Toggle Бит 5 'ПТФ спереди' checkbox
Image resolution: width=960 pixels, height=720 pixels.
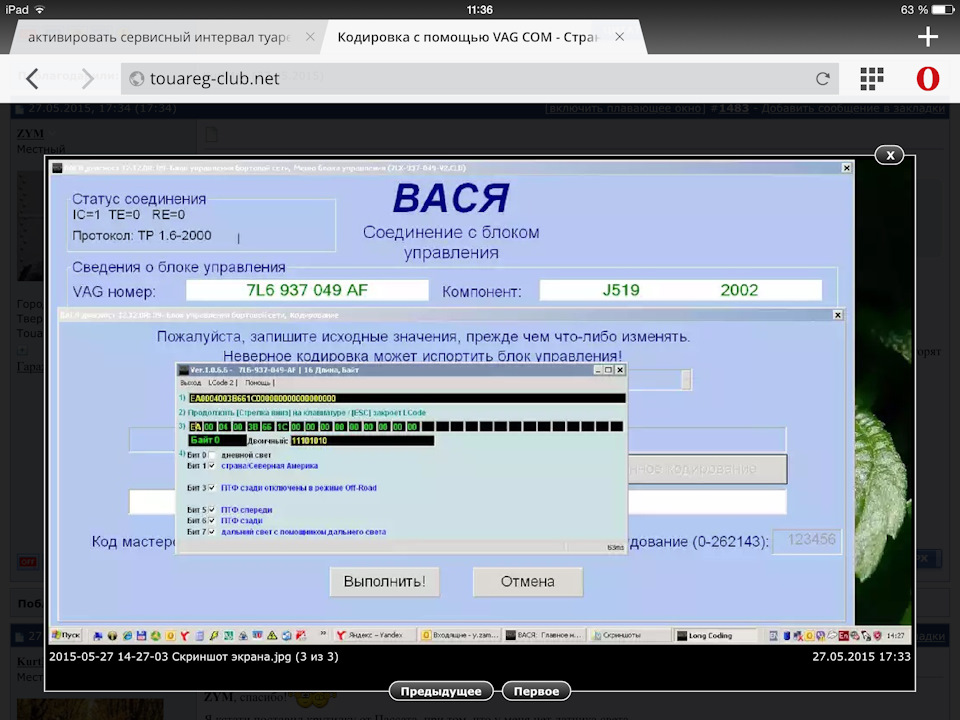(x=212, y=510)
